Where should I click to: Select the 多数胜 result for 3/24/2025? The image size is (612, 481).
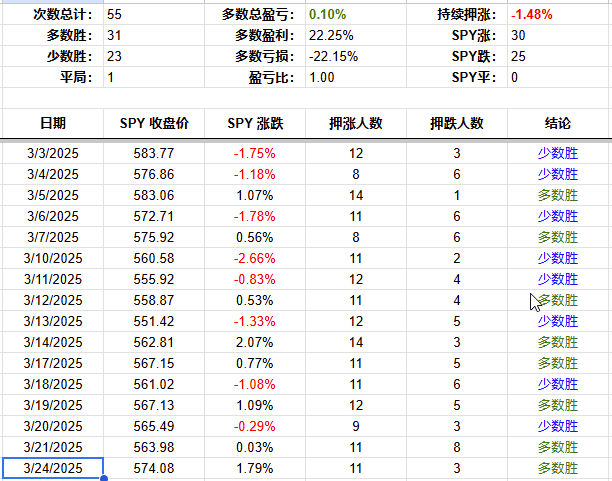pos(558,469)
